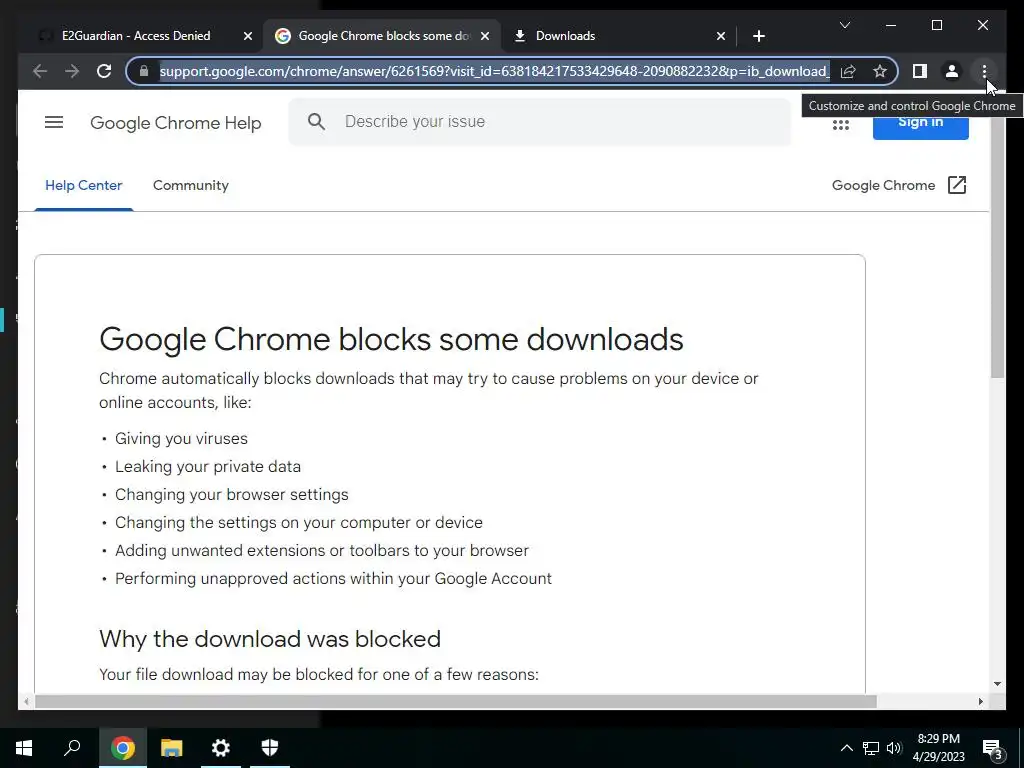Open the Chrome profile menu
Screen dimensions: 1024x768
click(x=952, y=71)
